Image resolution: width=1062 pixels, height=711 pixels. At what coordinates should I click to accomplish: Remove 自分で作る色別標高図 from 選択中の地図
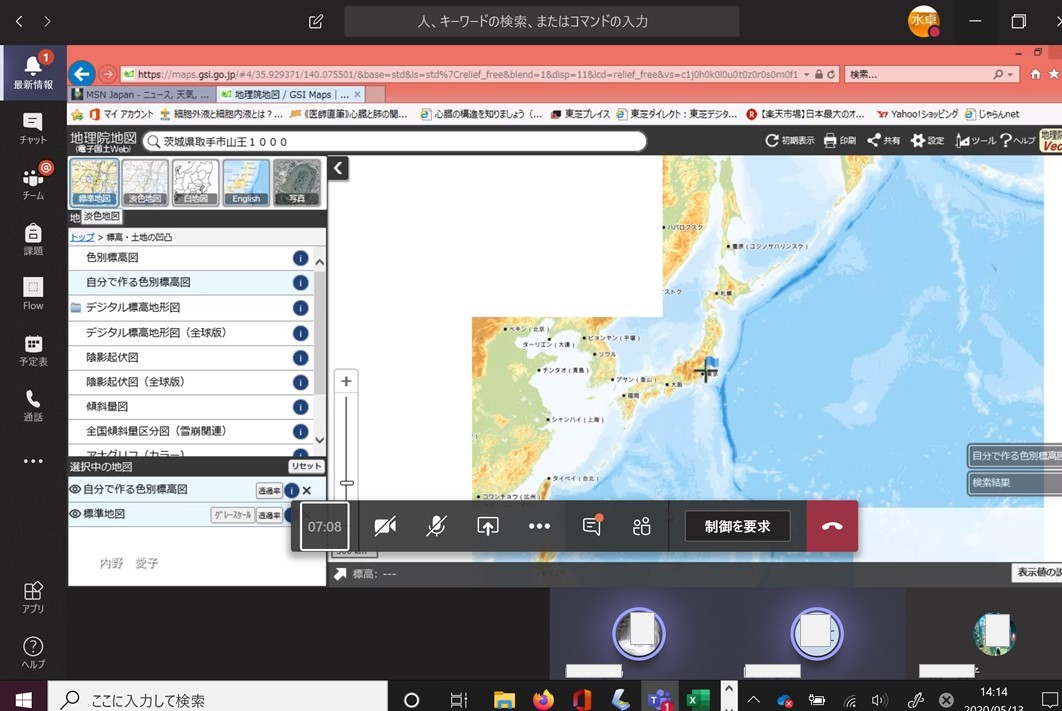307,490
